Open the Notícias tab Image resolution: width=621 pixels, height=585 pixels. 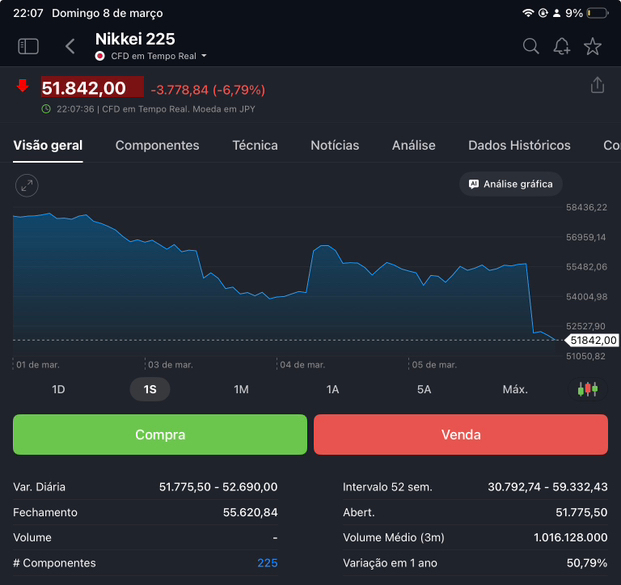point(335,145)
